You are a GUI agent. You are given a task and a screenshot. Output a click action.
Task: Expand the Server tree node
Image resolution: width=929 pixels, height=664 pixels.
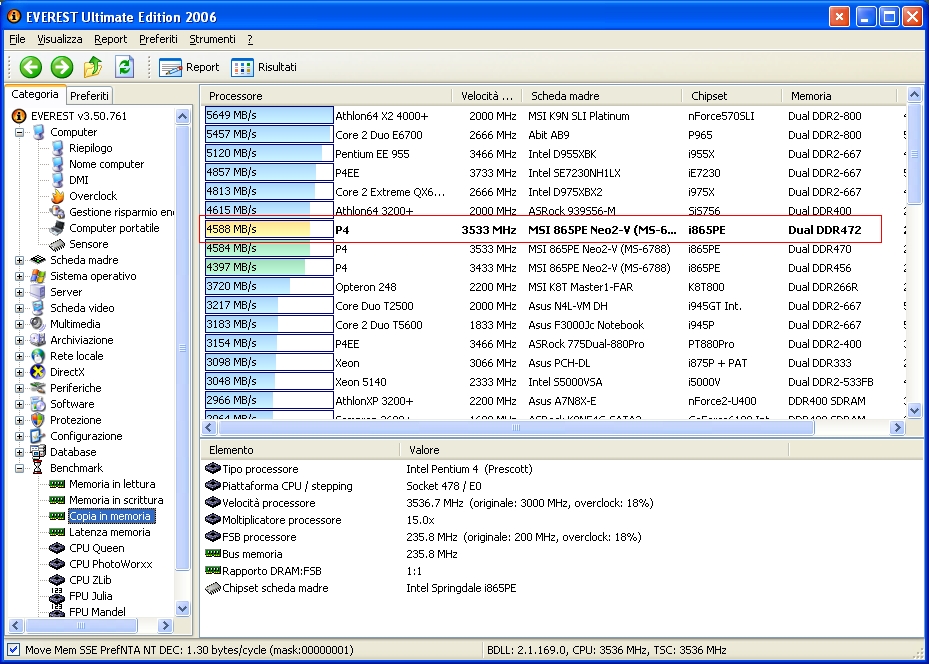20,292
